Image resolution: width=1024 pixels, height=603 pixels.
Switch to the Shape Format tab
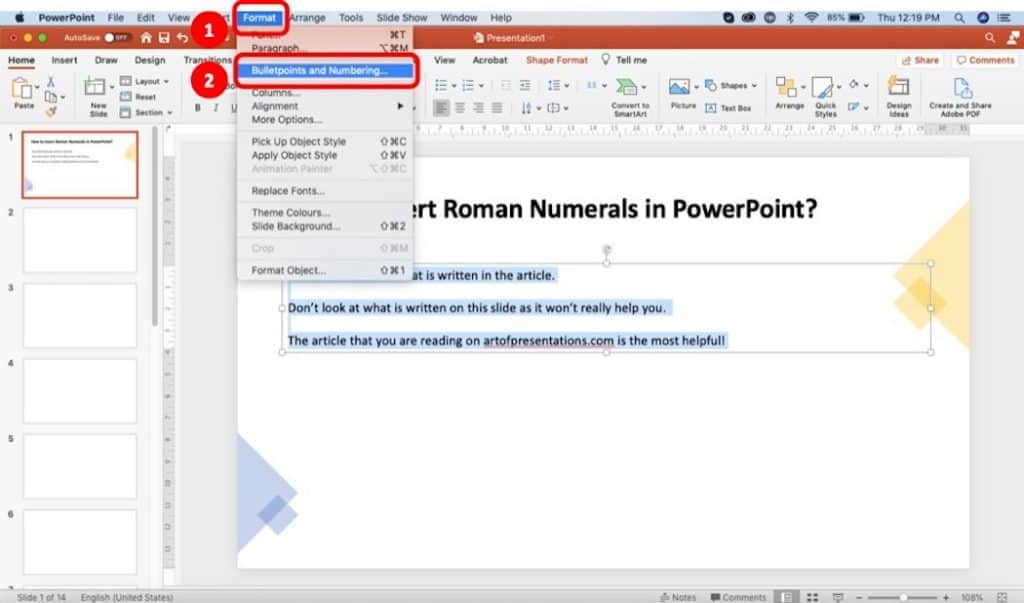(x=556, y=60)
